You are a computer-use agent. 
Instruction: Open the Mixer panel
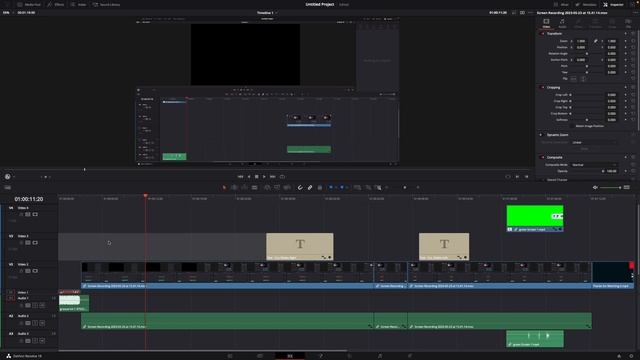click(x=561, y=4)
